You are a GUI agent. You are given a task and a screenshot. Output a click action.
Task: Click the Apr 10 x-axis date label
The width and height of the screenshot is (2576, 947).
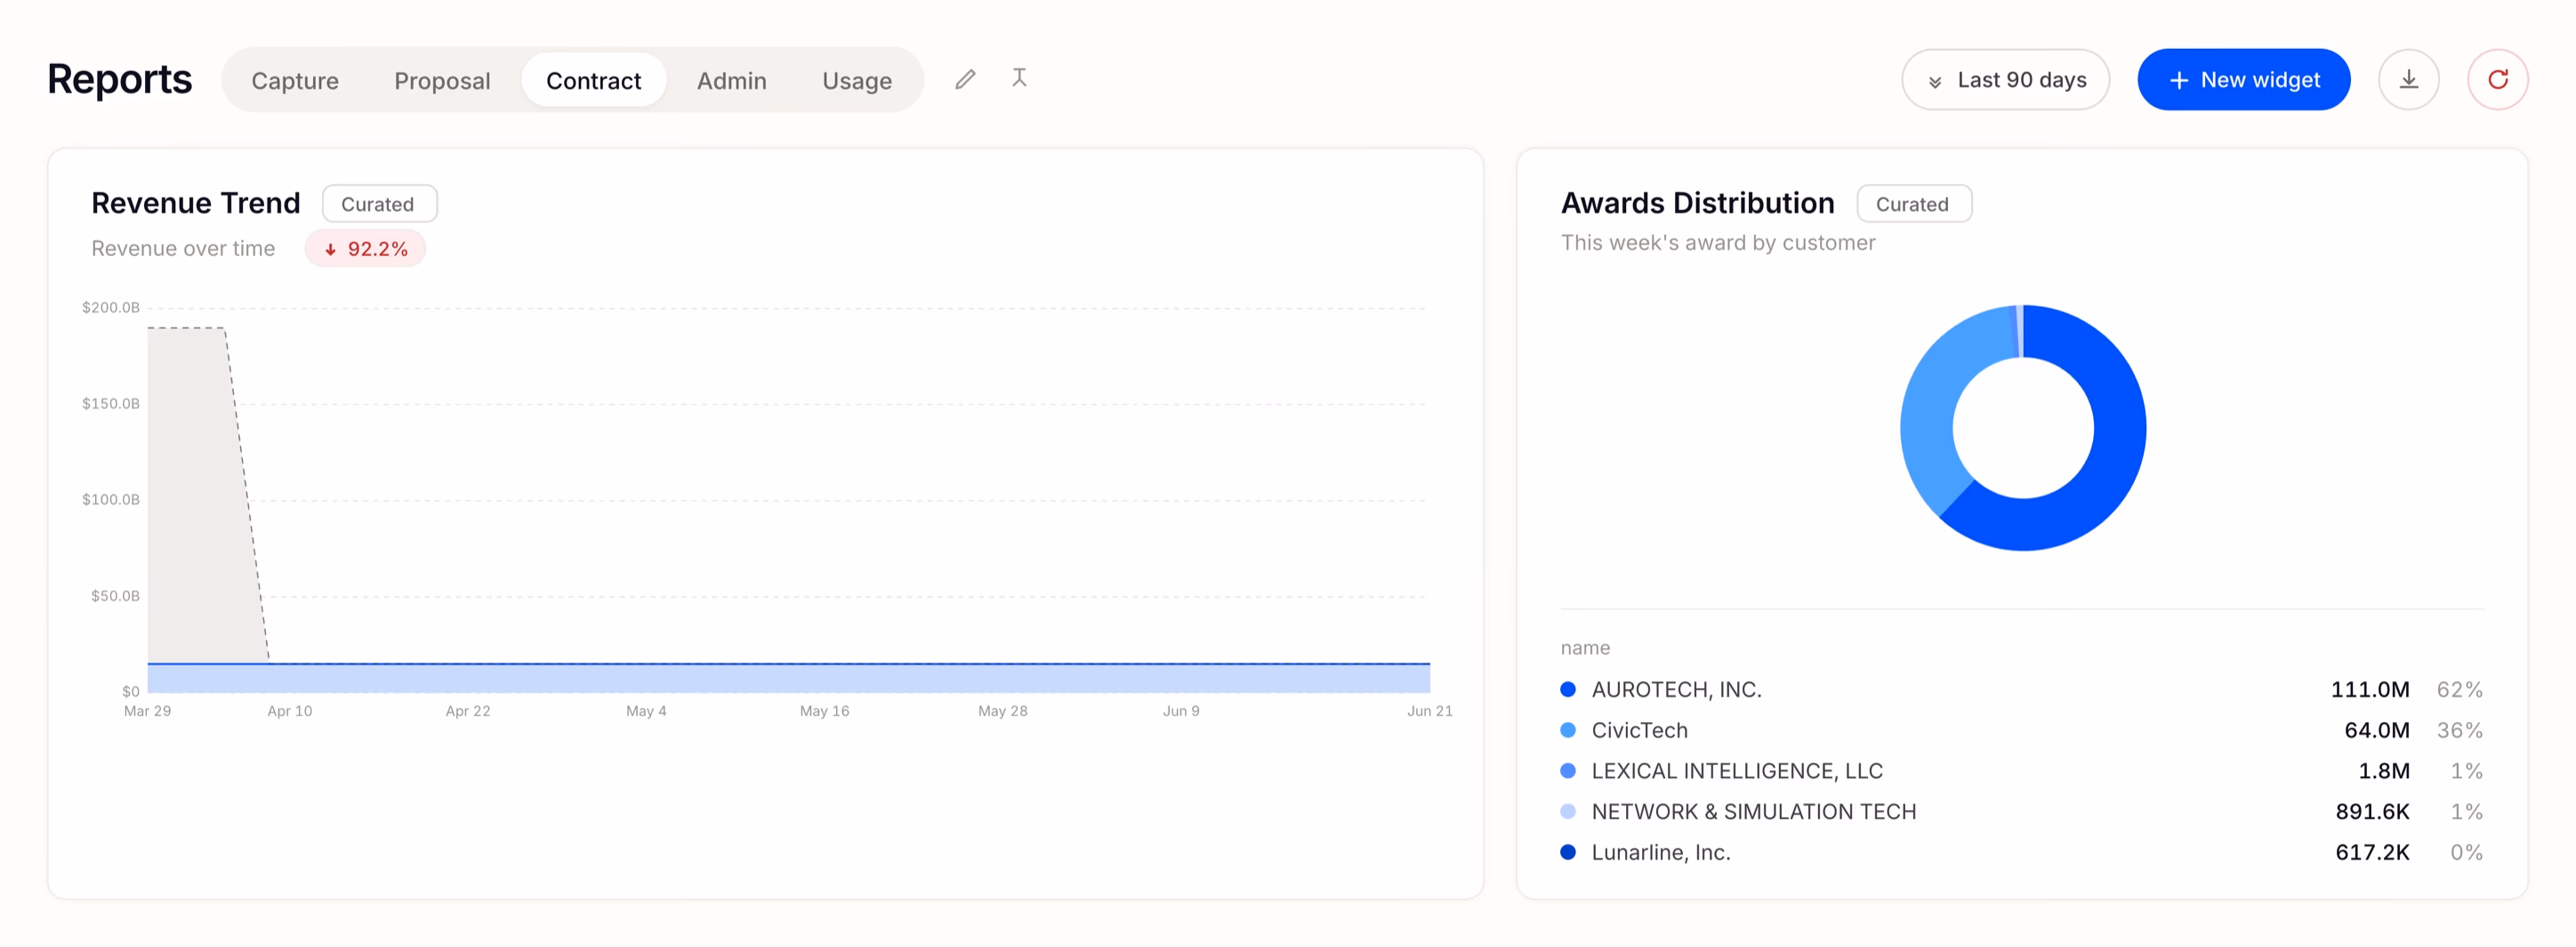tap(290, 711)
